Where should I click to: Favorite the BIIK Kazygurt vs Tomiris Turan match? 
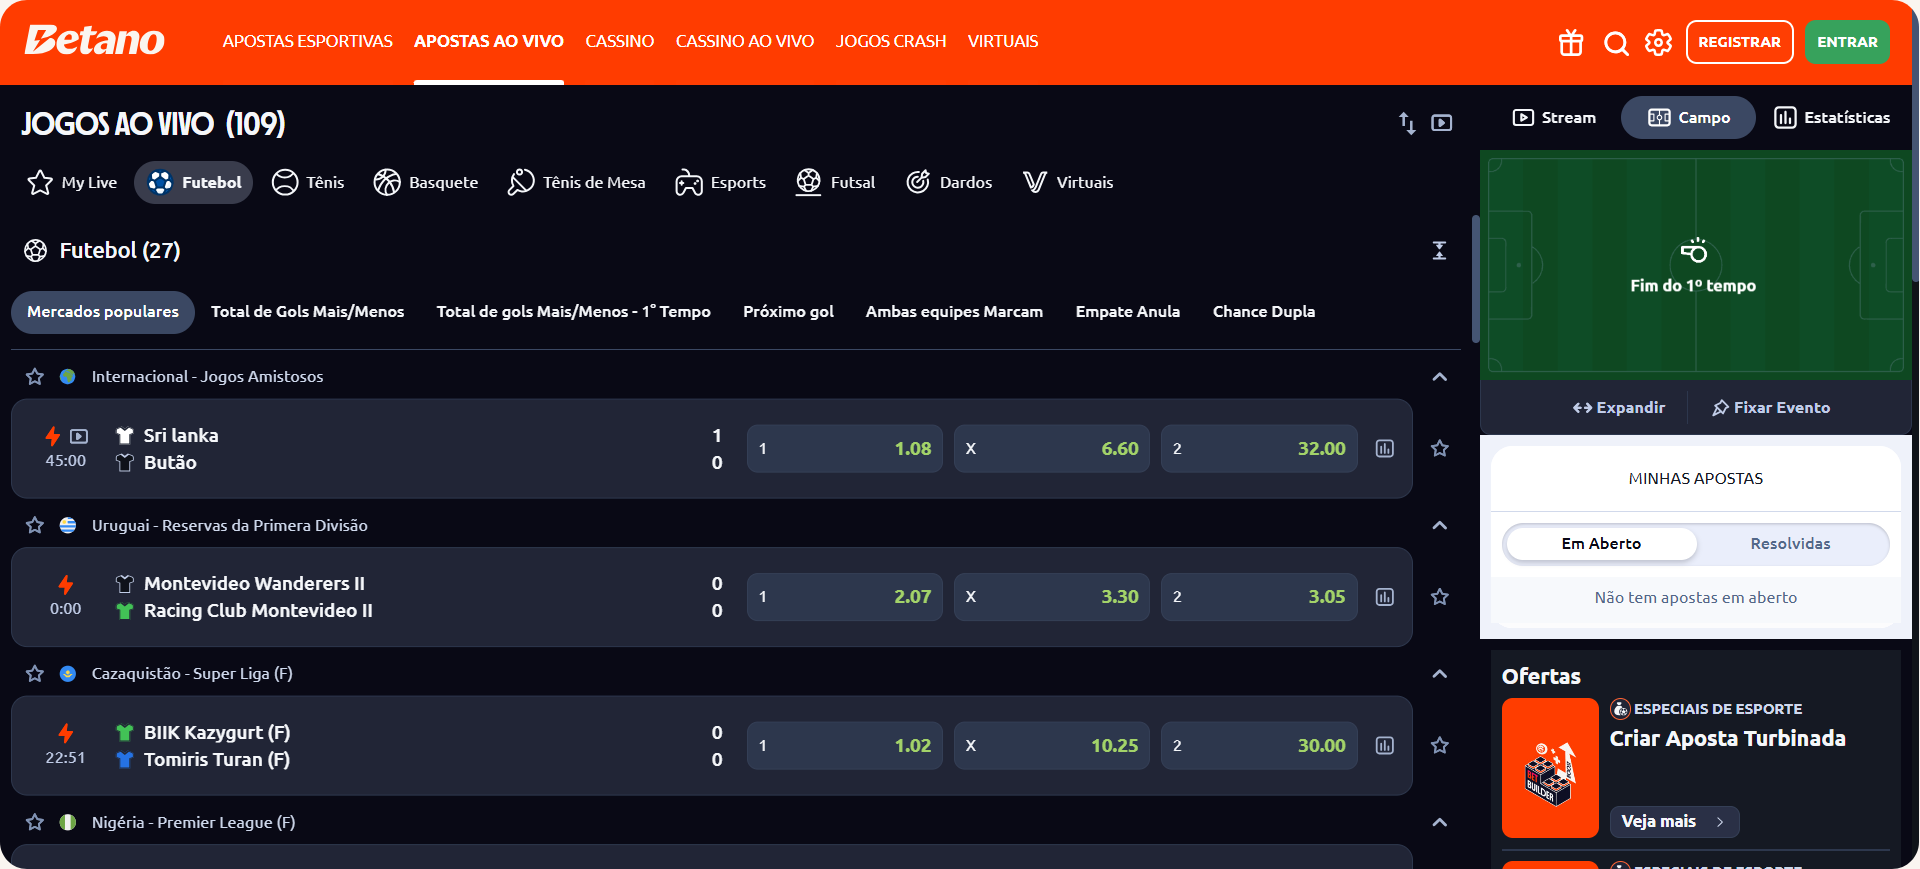click(x=1439, y=745)
